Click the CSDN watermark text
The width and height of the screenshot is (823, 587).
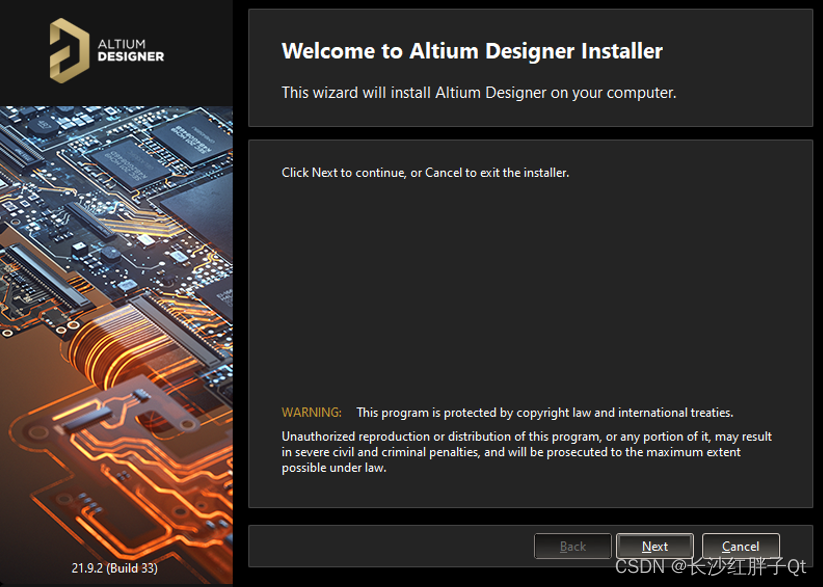709,567
